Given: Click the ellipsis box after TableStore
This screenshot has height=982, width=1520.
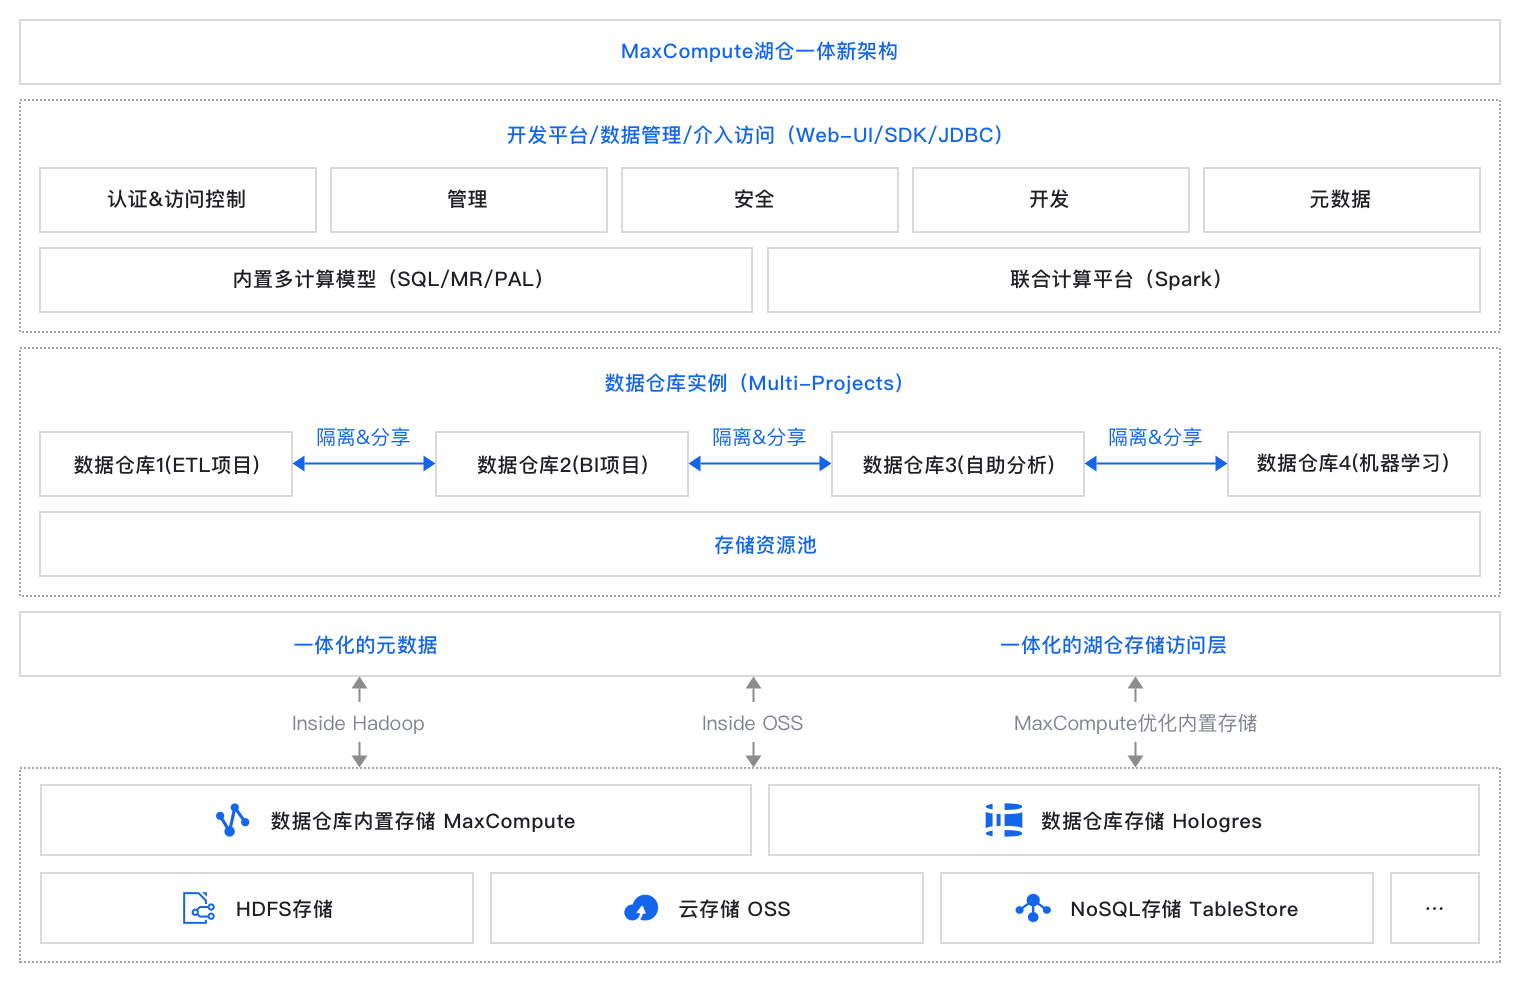Looking at the screenshot, I should point(1435,908).
